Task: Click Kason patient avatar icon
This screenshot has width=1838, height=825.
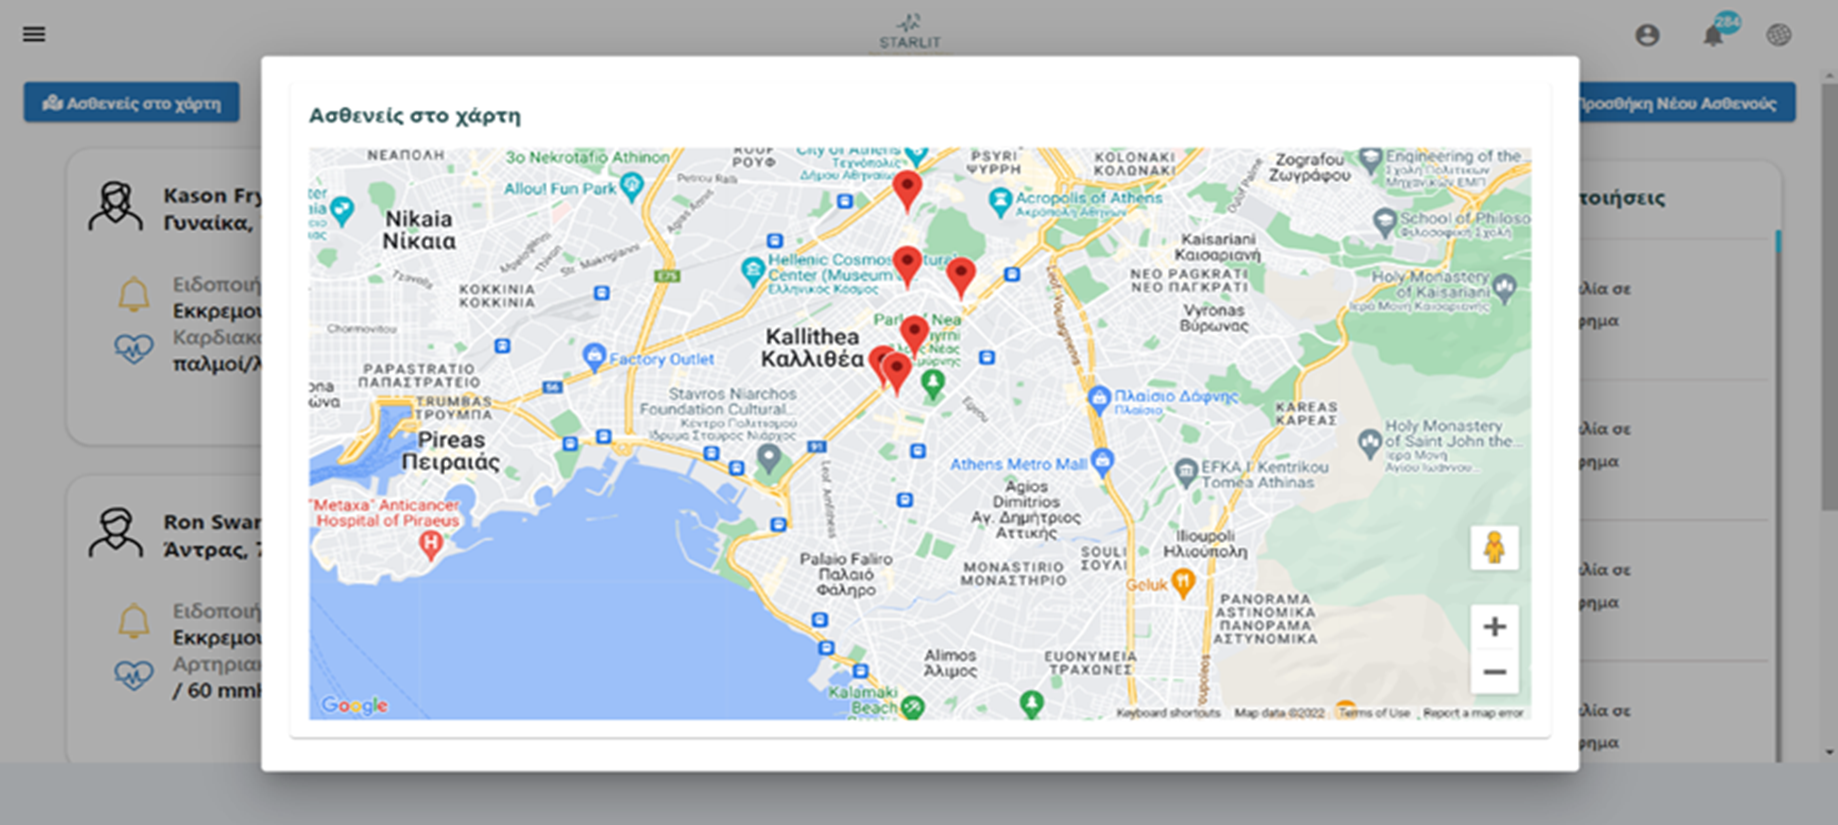Action: pos(115,206)
